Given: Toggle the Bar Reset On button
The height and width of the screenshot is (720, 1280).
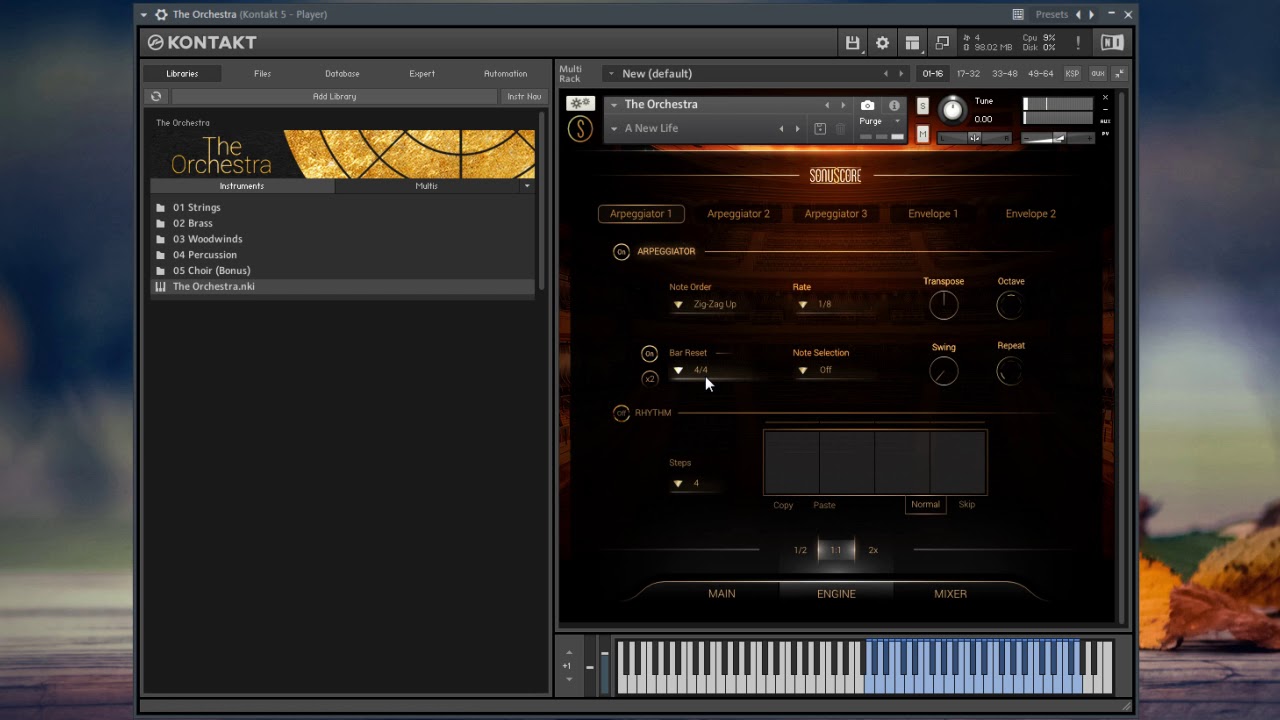Looking at the screenshot, I should (x=649, y=354).
